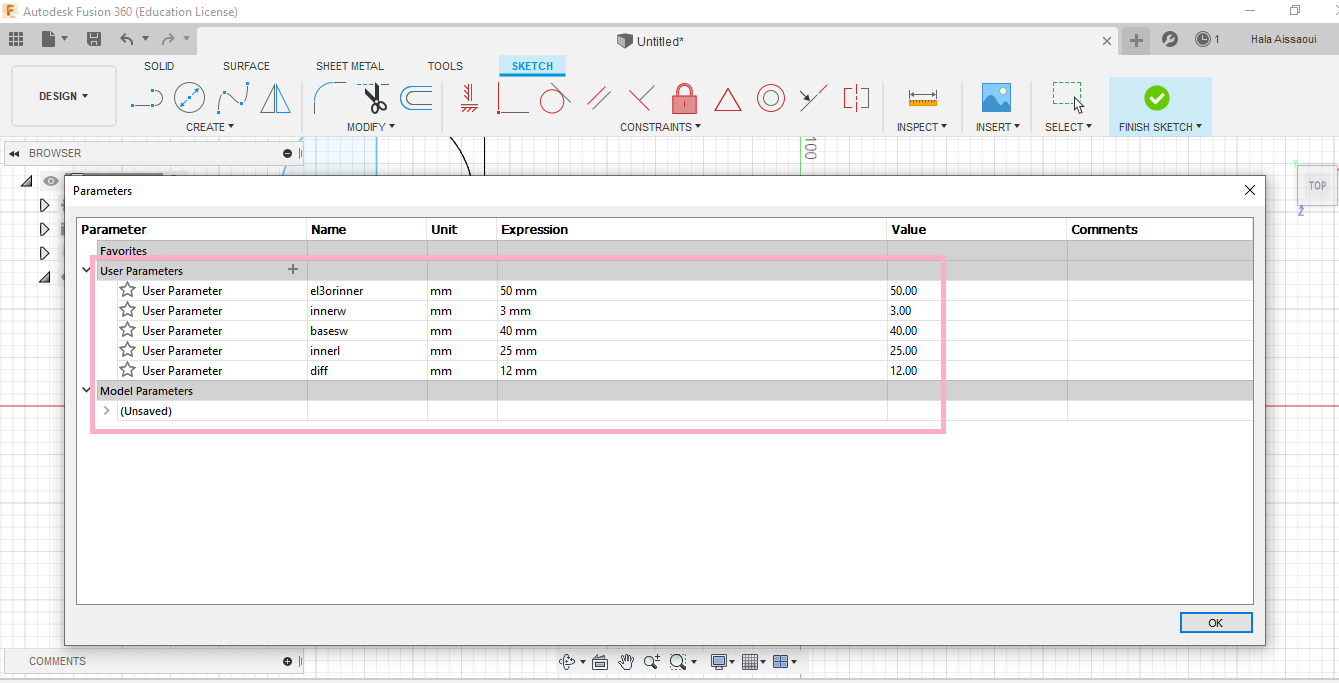This screenshot has width=1339, height=683.
Task: Click the Save disk icon
Action: coord(94,39)
